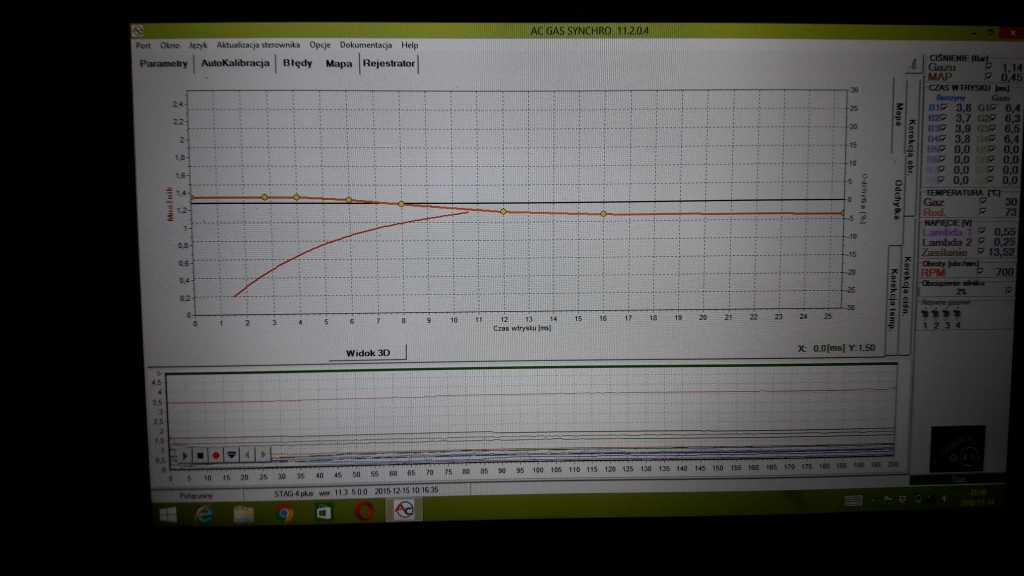Screen dimensions: 1024x576
Task: Start recording with the red record button
Action: coord(216,455)
